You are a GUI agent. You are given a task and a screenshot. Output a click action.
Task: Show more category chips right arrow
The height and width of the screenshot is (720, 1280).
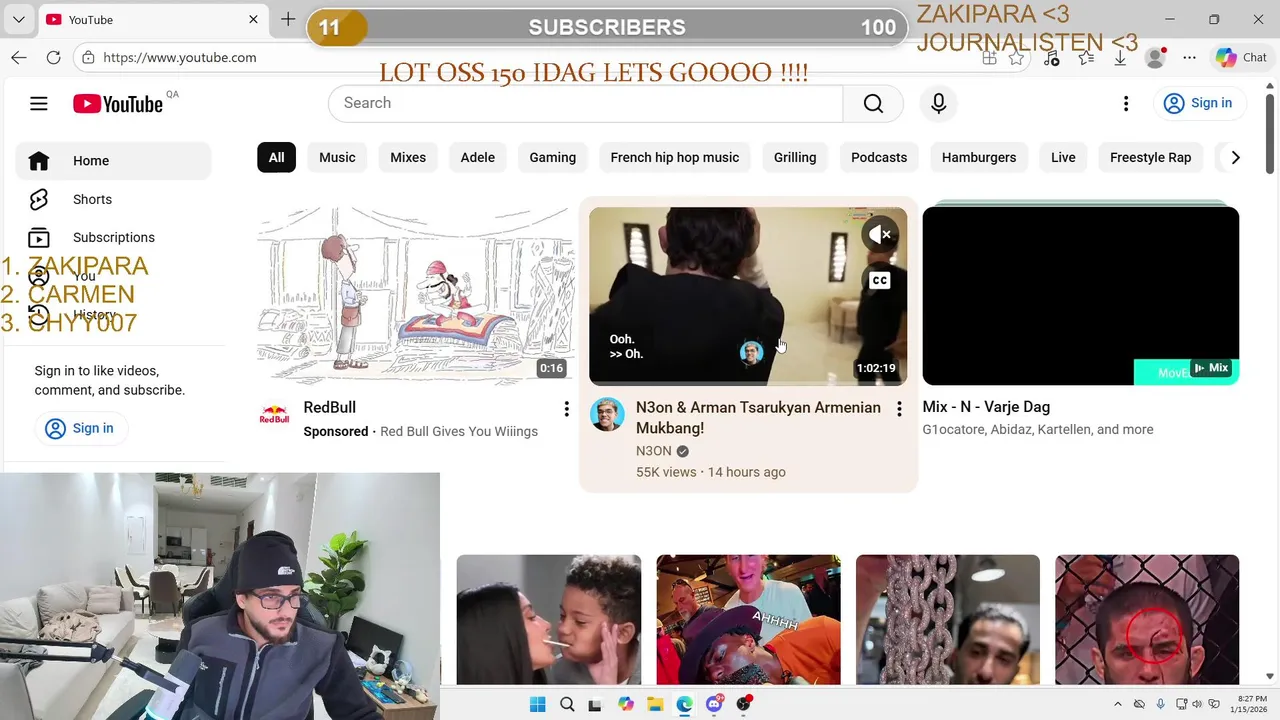[x=1235, y=157]
